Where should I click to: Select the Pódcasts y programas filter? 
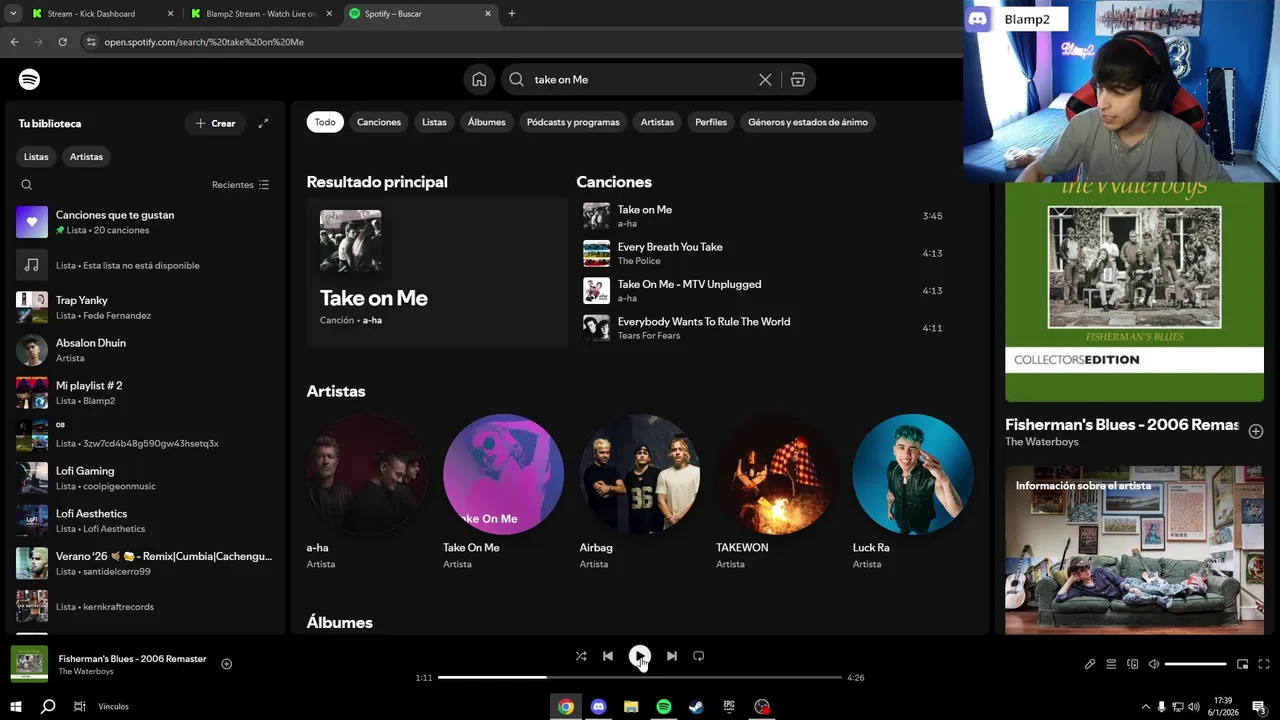coord(573,122)
